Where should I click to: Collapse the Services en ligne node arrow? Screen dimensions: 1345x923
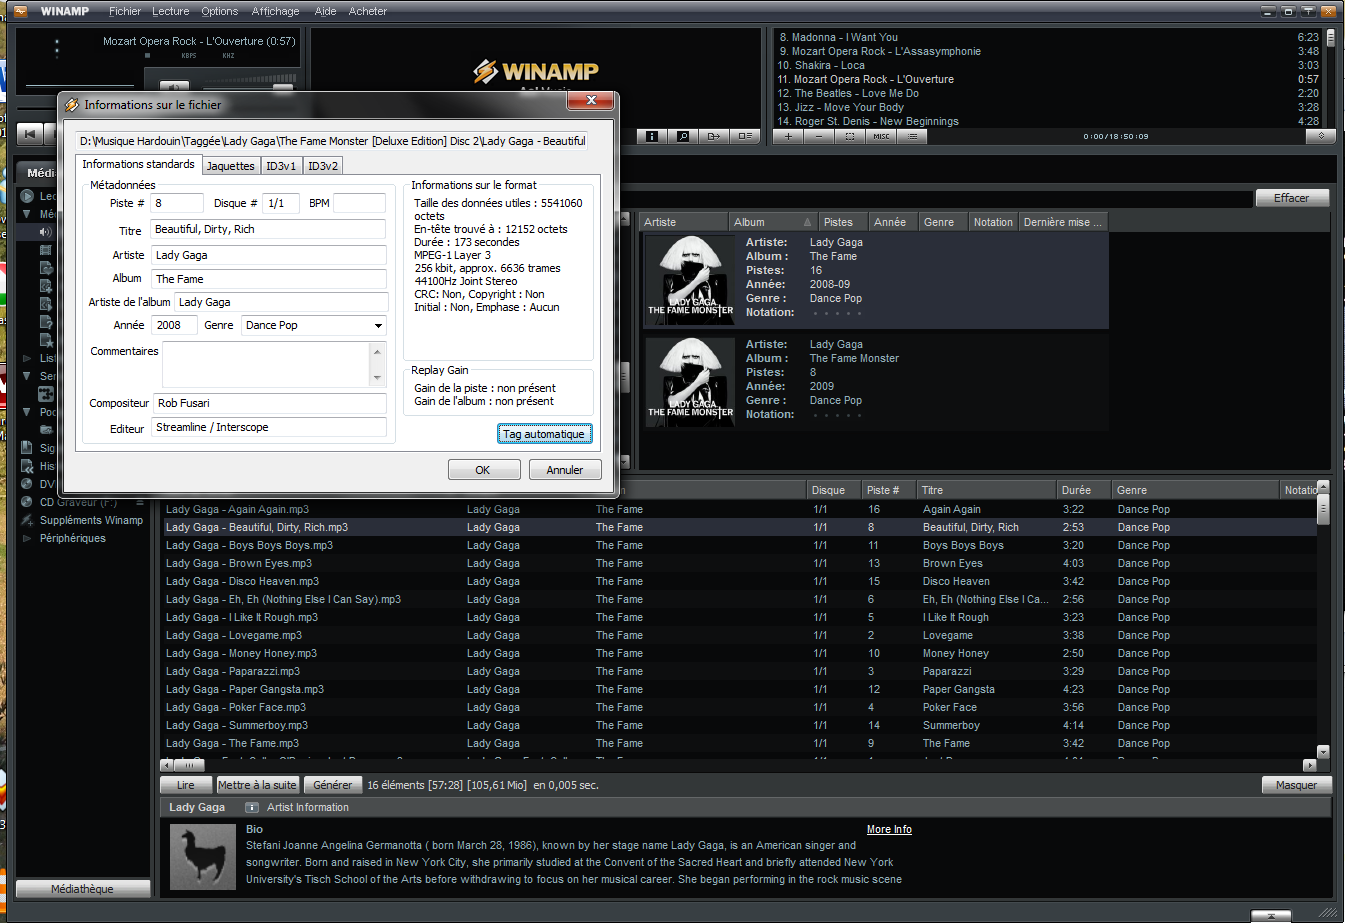pos(27,376)
